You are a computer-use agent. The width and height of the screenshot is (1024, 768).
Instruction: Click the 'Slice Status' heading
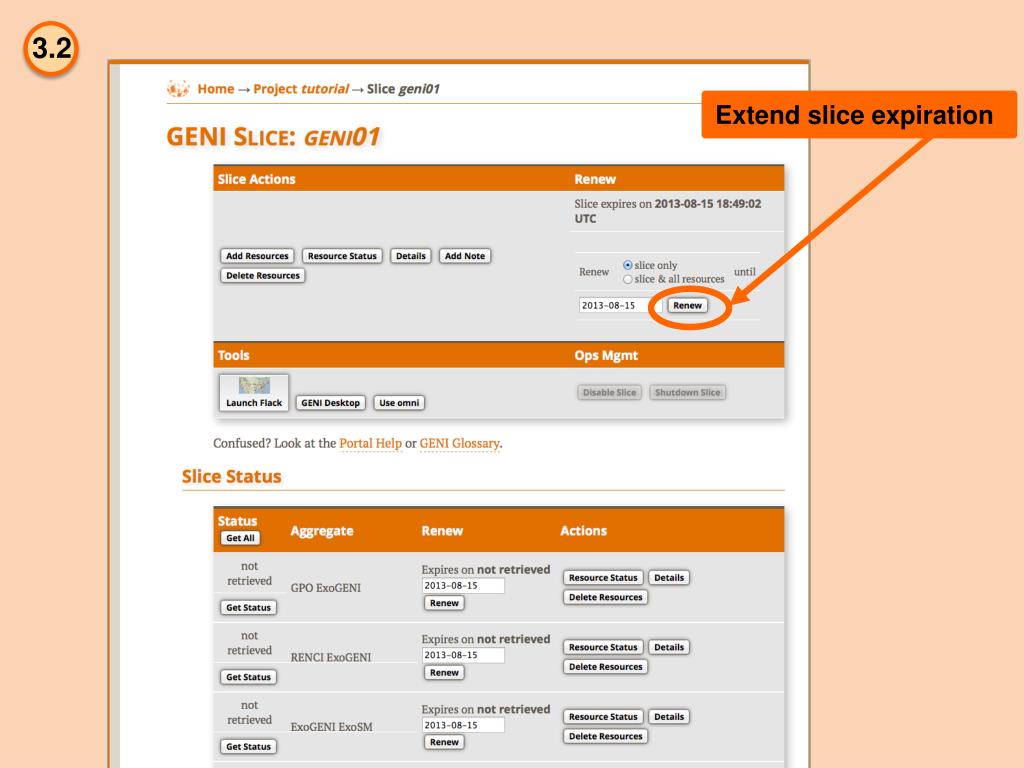click(231, 476)
